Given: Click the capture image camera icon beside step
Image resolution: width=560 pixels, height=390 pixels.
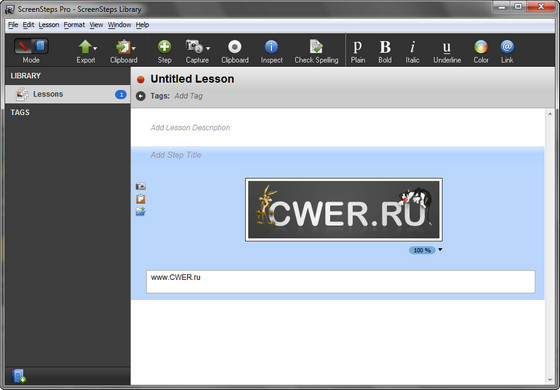Looking at the screenshot, I should click(x=141, y=186).
